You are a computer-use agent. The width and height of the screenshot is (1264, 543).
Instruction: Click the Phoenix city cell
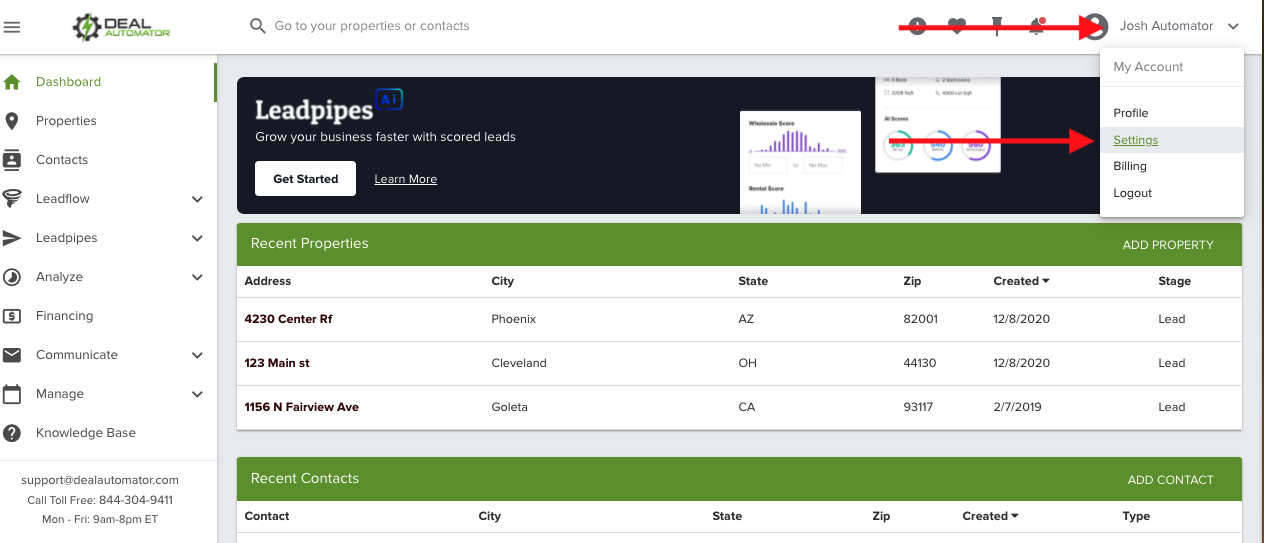[x=514, y=319]
